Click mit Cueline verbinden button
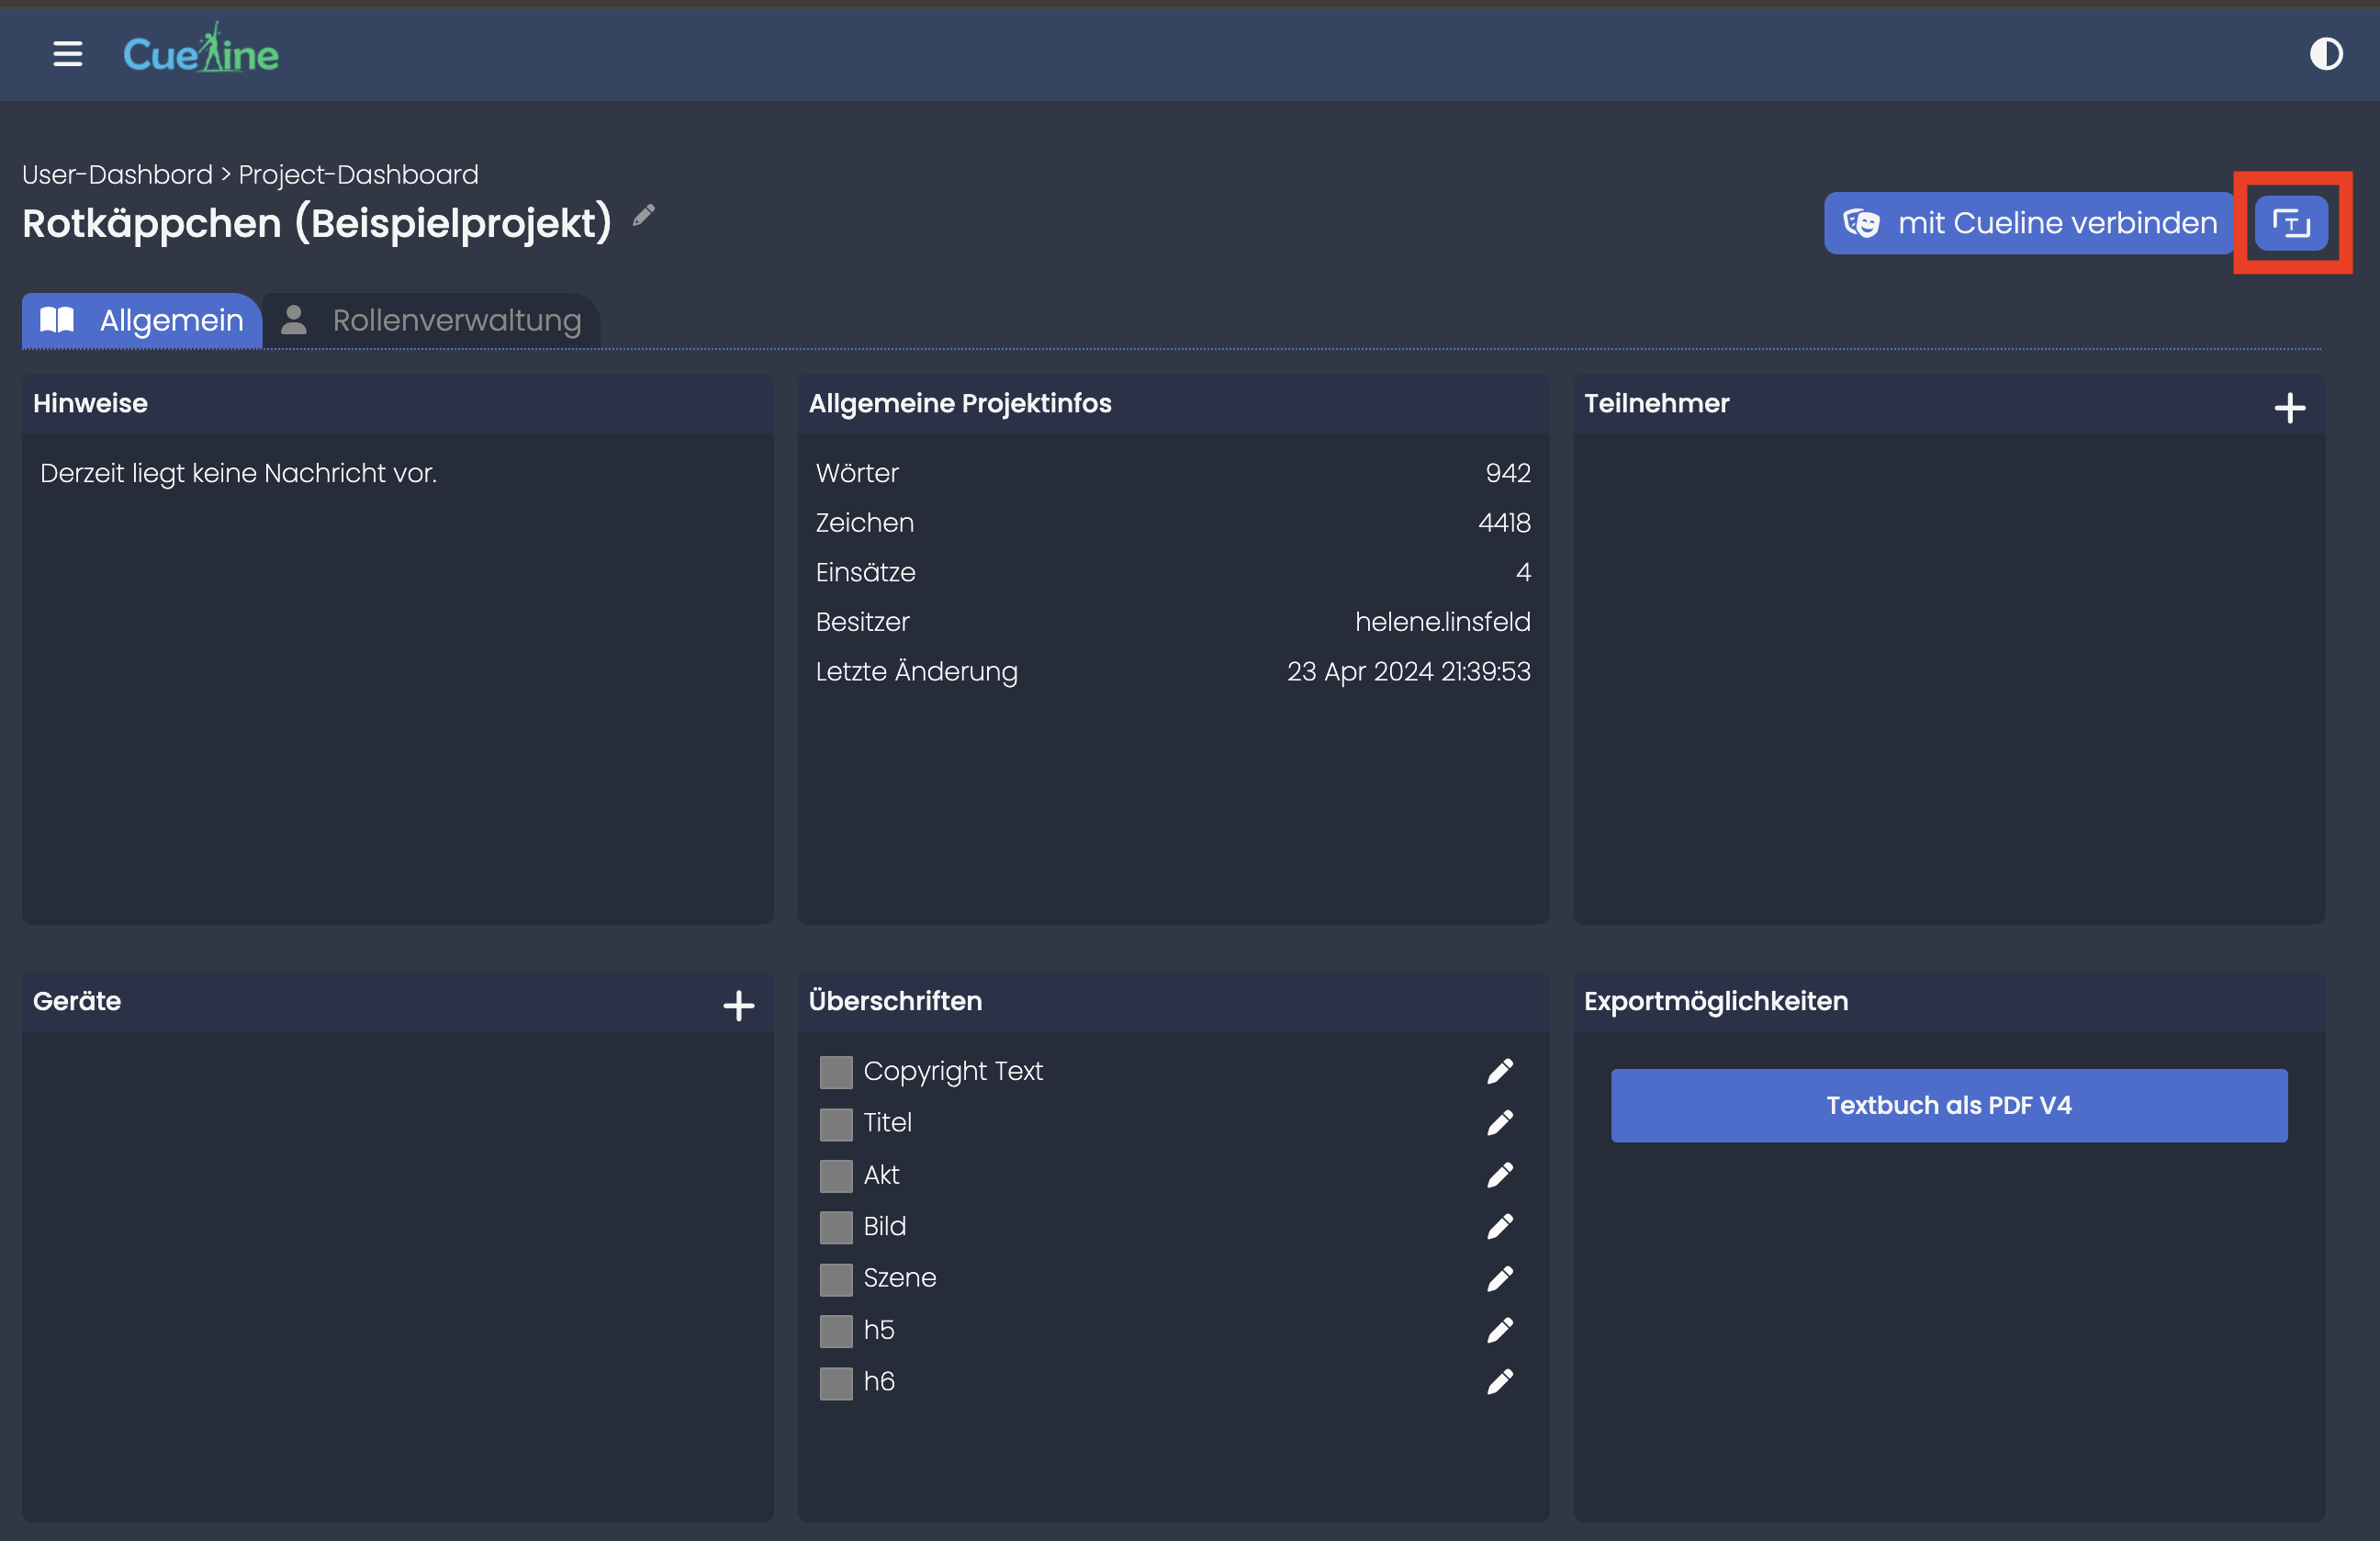This screenshot has height=1541, width=2380. (x=2028, y=222)
